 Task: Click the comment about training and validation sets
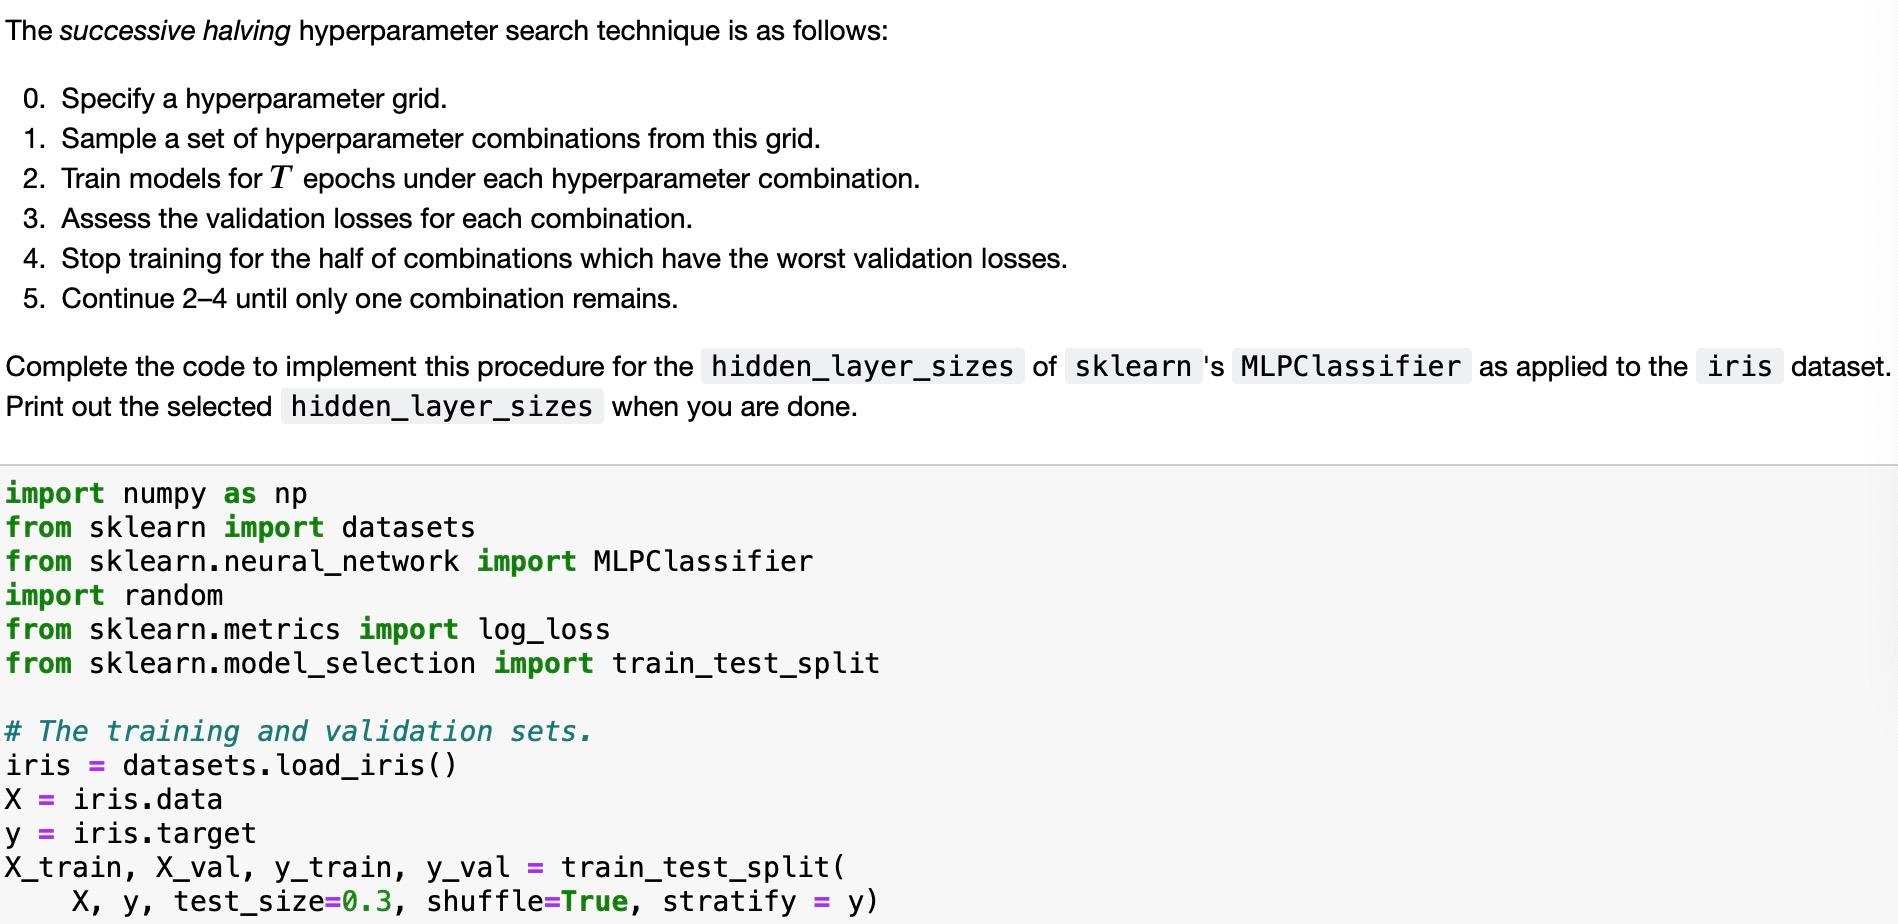point(298,731)
